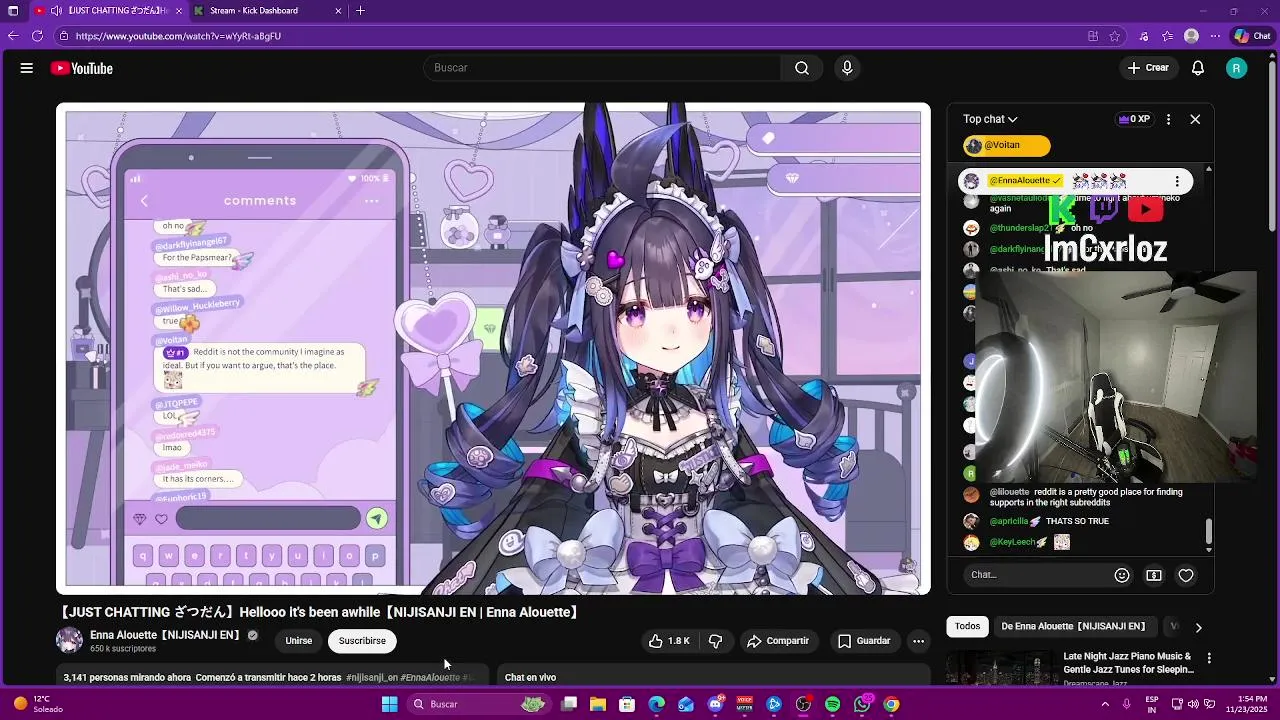Open the chat emoji picker
The width and height of the screenshot is (1280, 720).
[x=1122, y=575]
